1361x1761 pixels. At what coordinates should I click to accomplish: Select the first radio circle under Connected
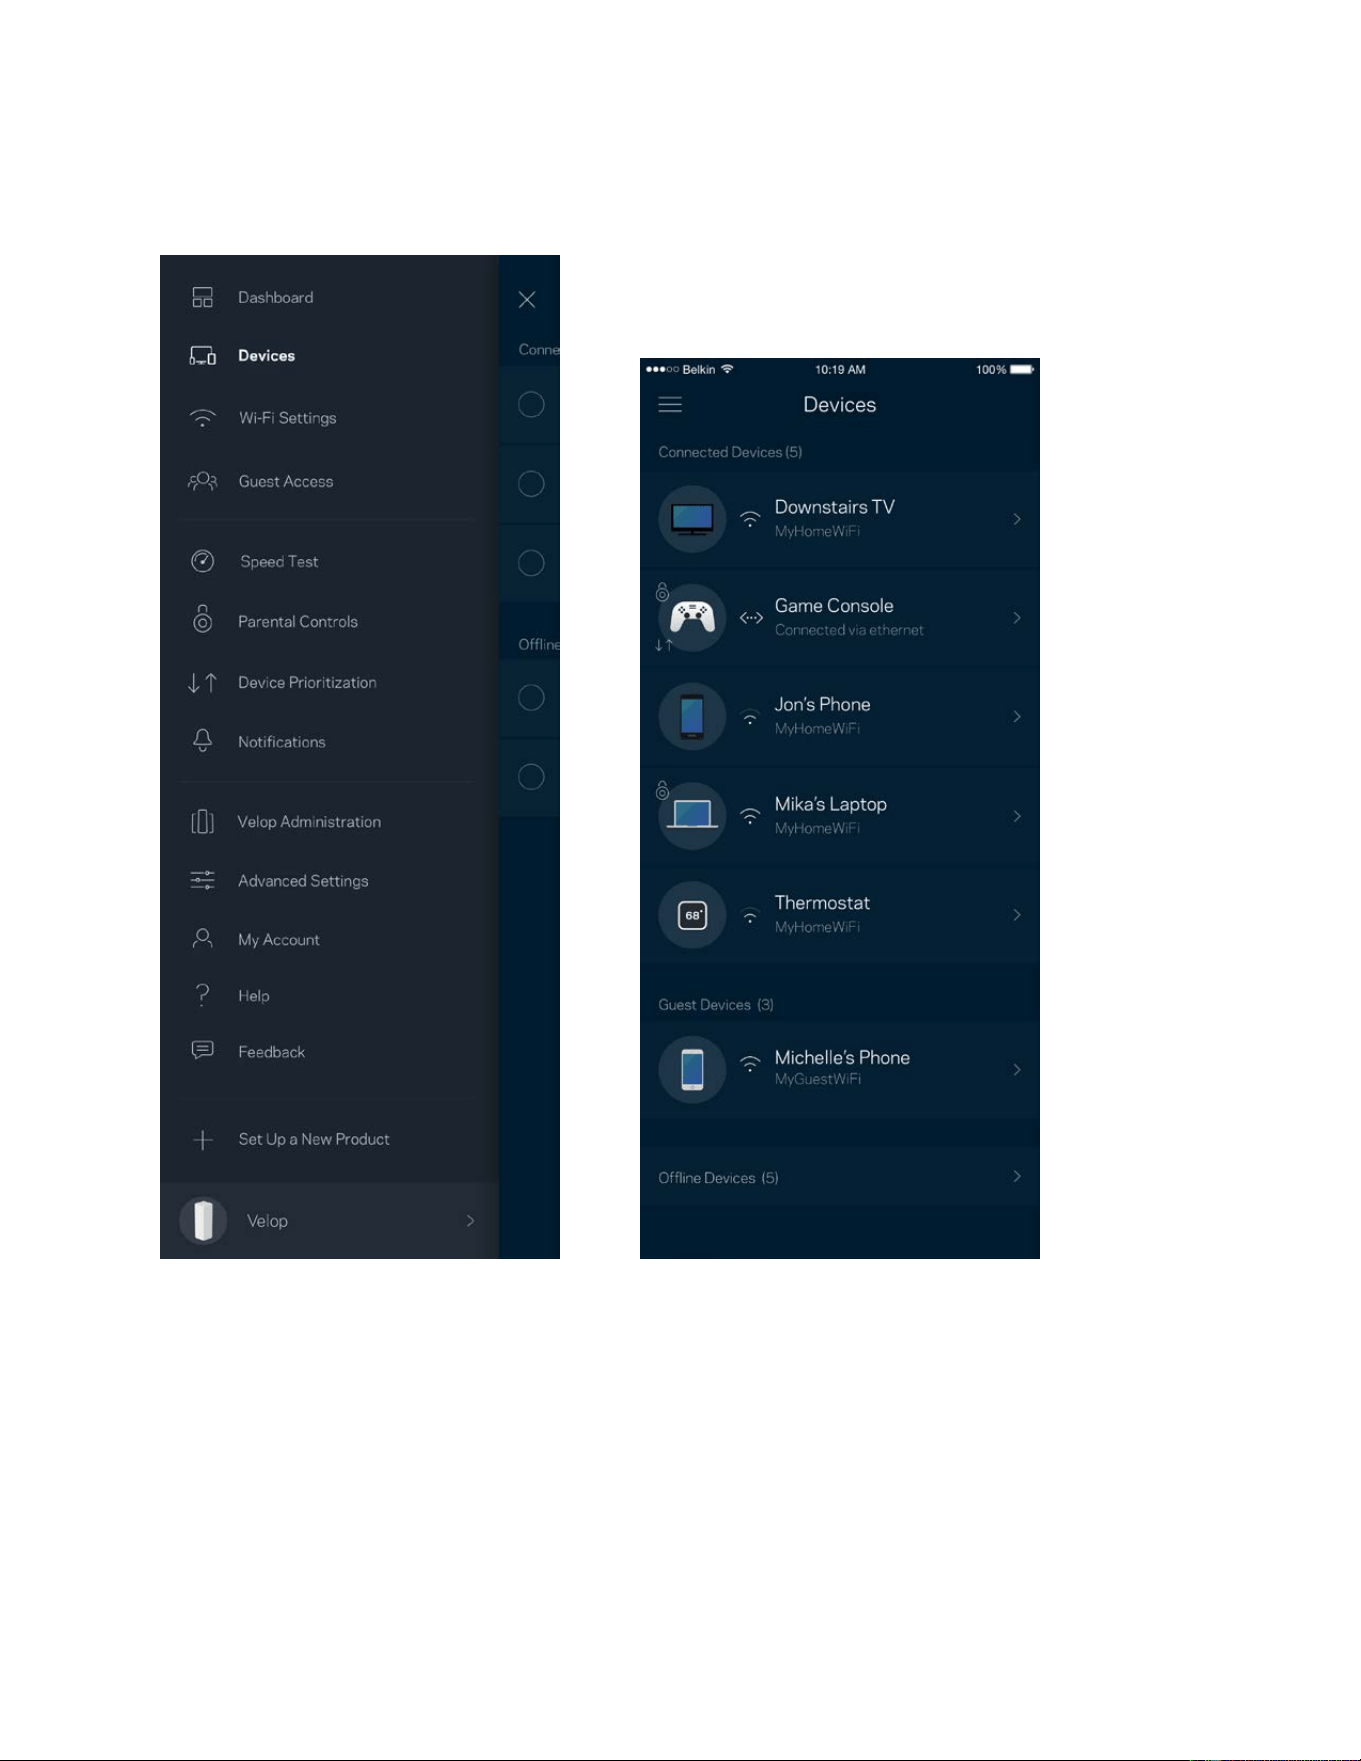coord(531,404)
